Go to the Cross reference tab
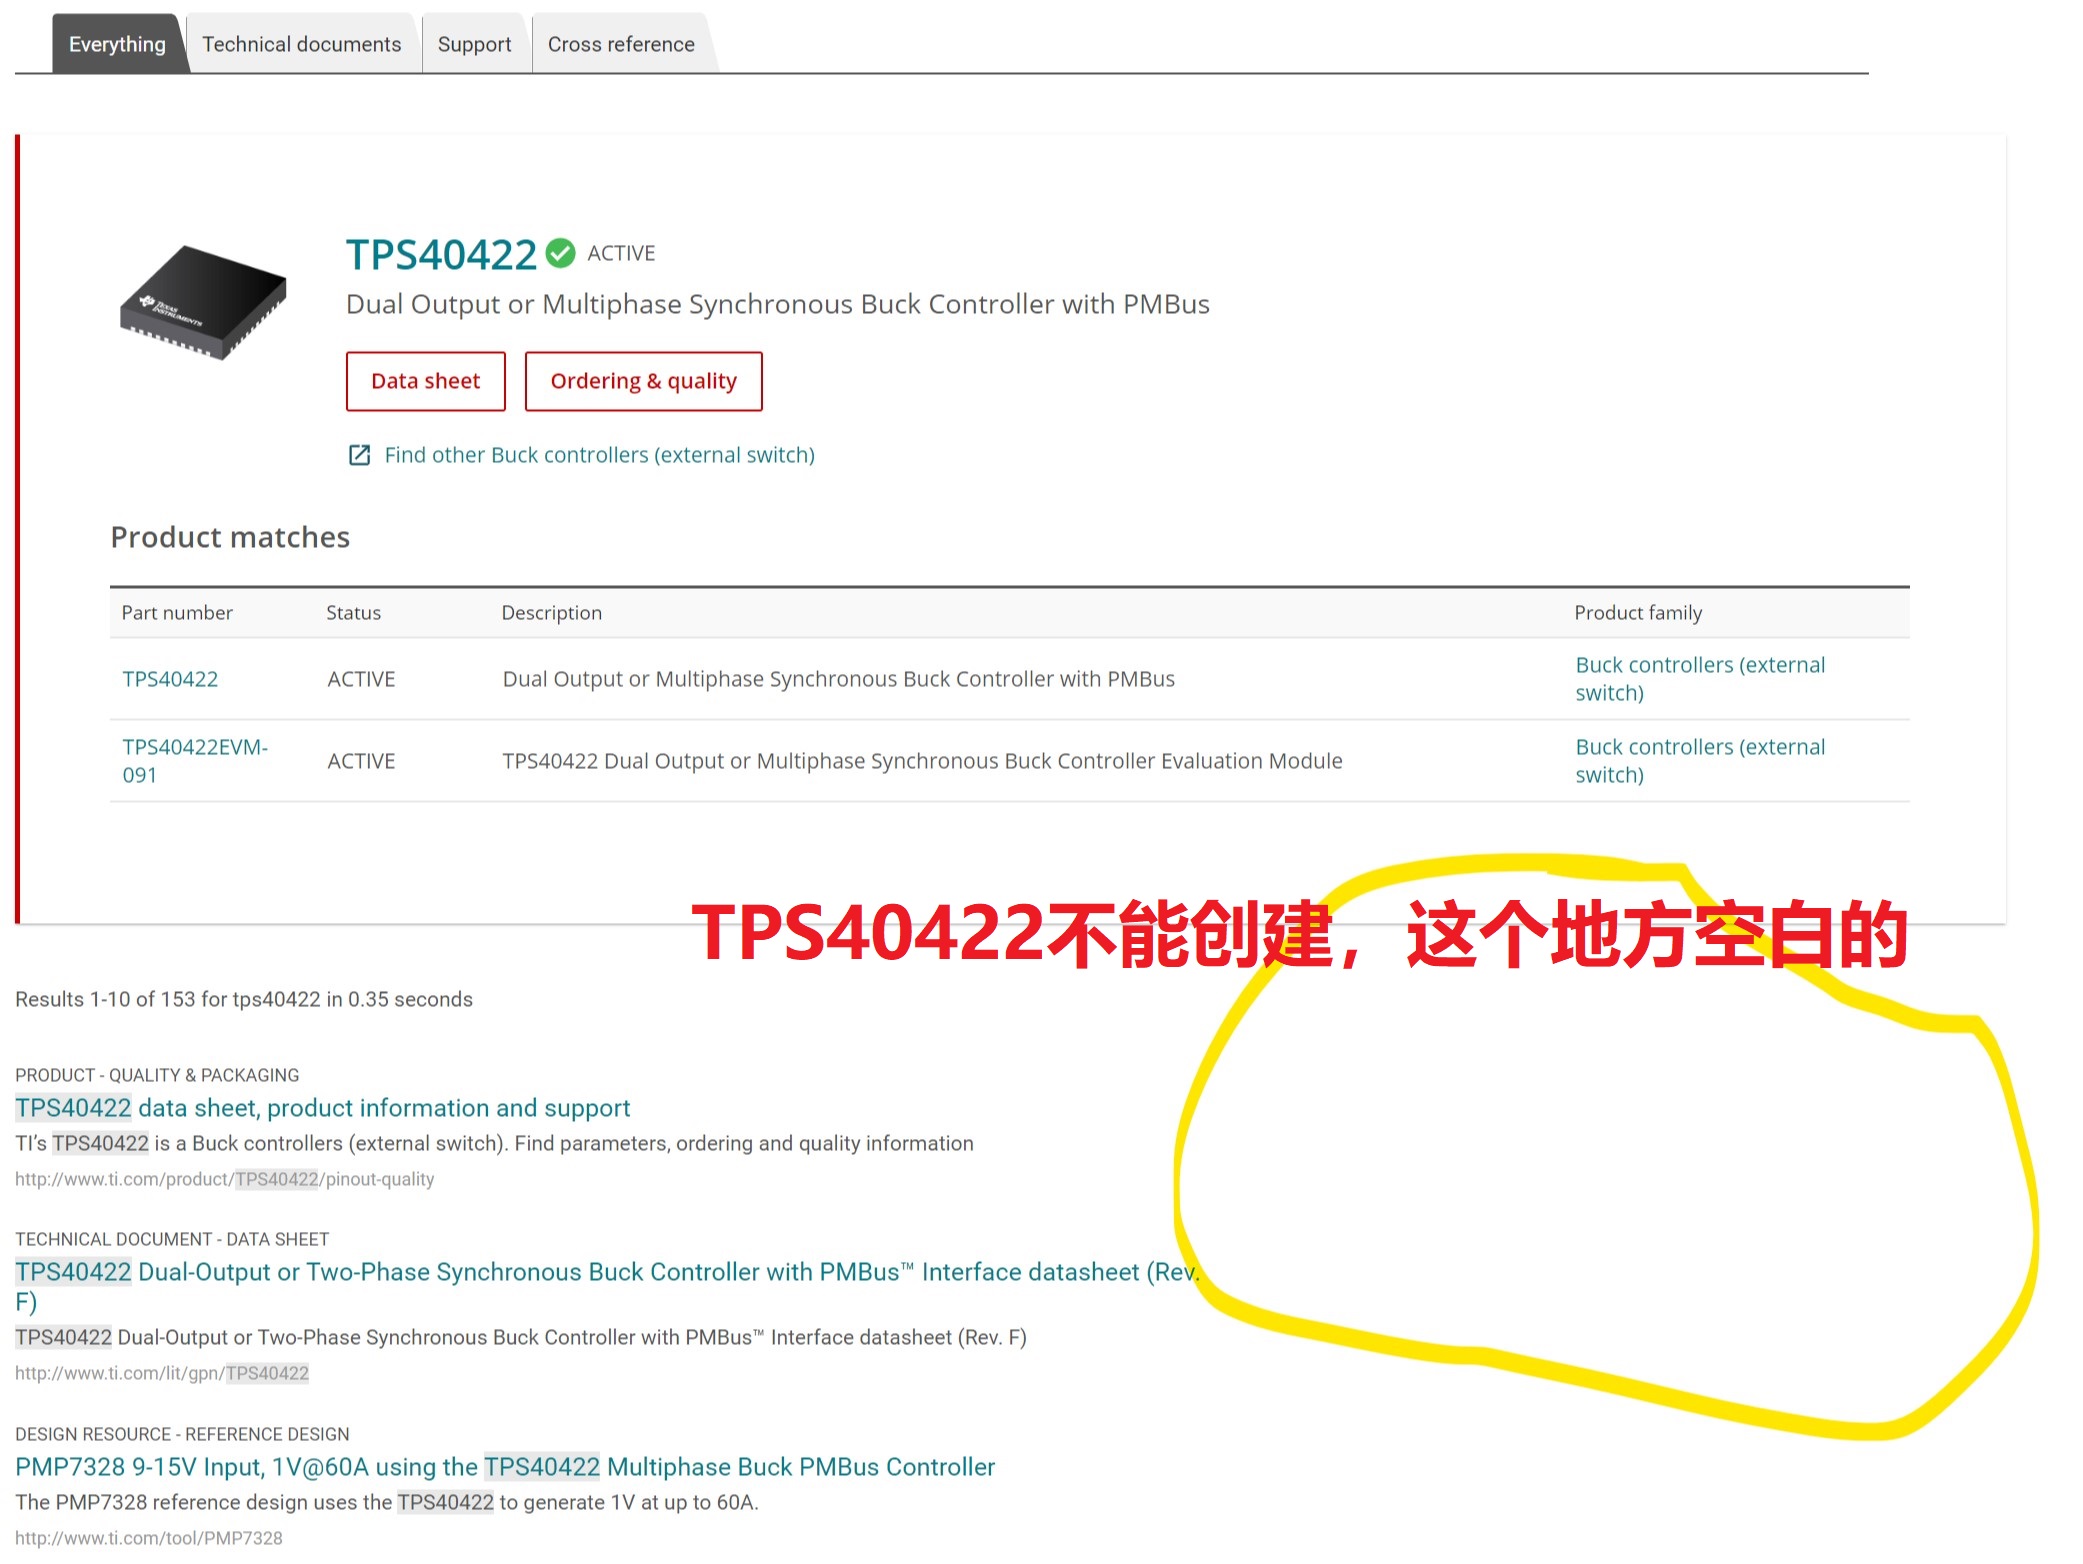 click(x=620, y=44)
